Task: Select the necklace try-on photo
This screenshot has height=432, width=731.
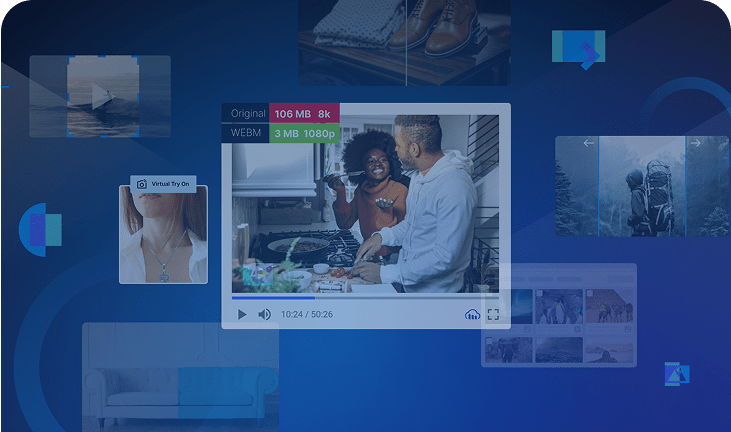Action: pos(163,234)
